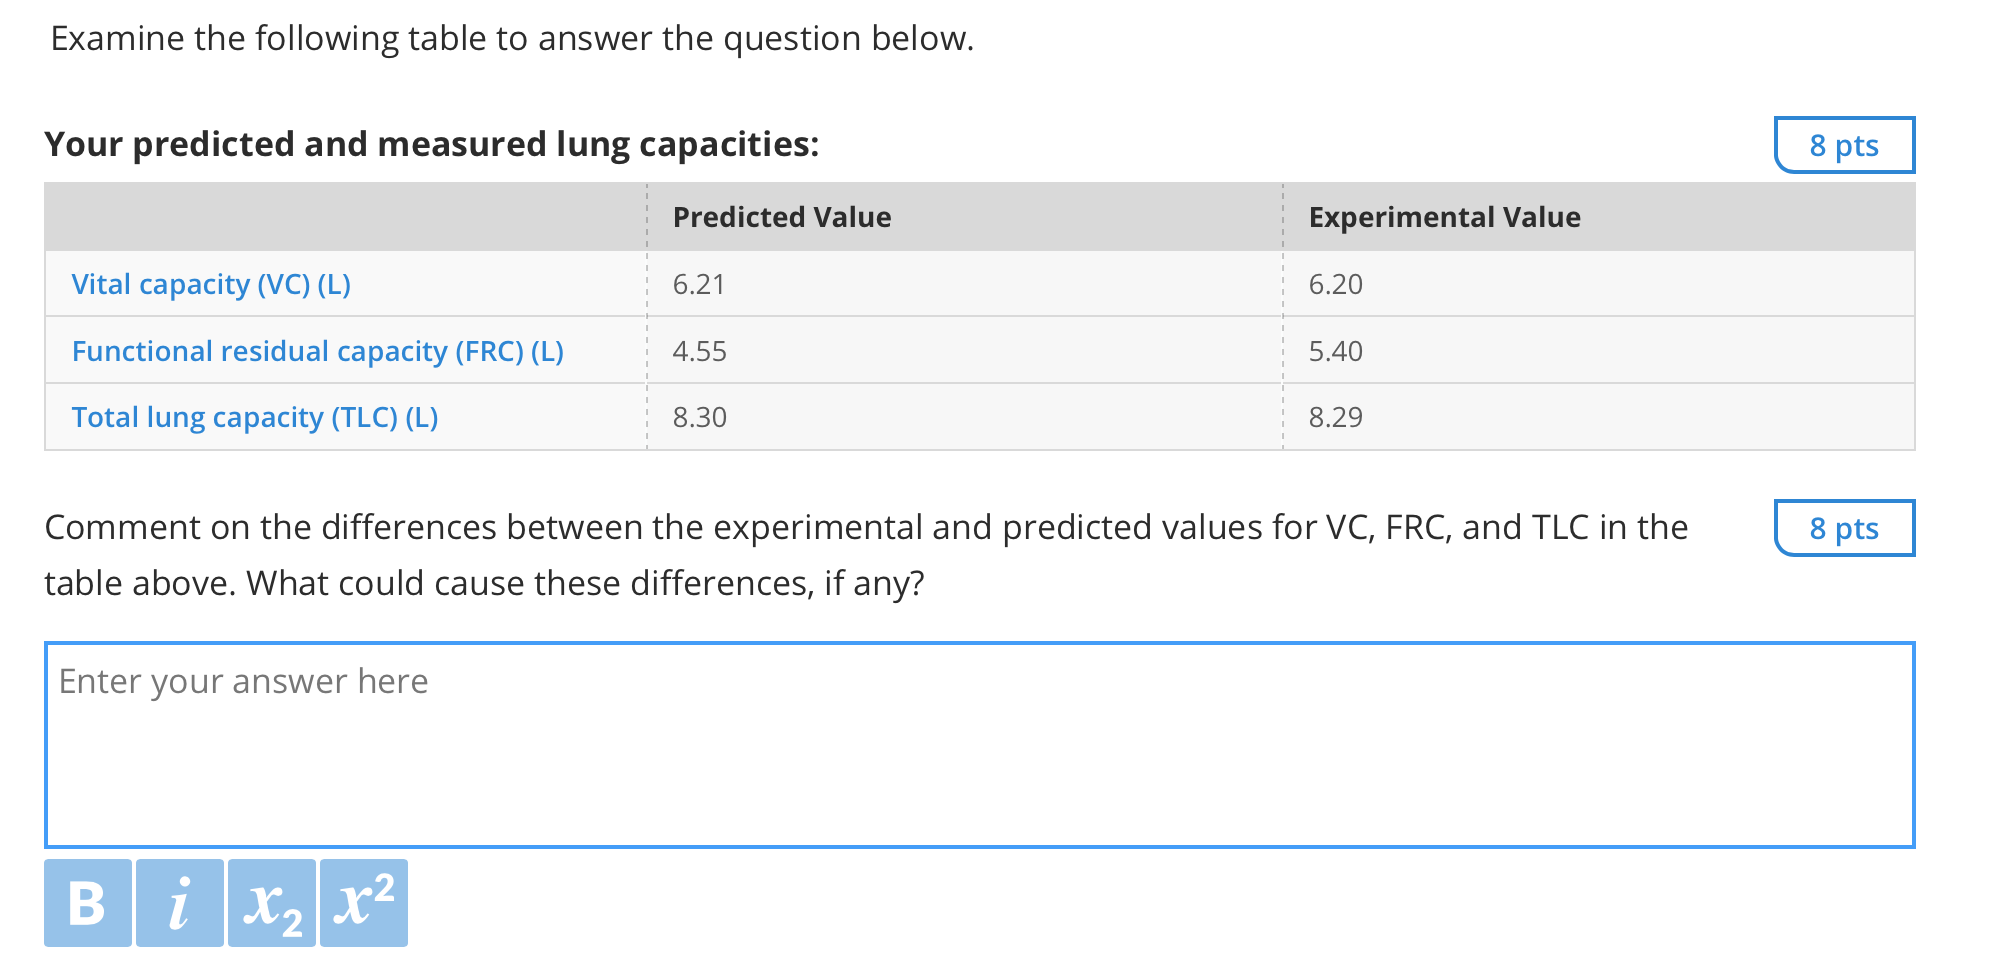1990x974 pixels.
Task: Toggle bold formatting in the answer editor
Action: click(88, 902)
